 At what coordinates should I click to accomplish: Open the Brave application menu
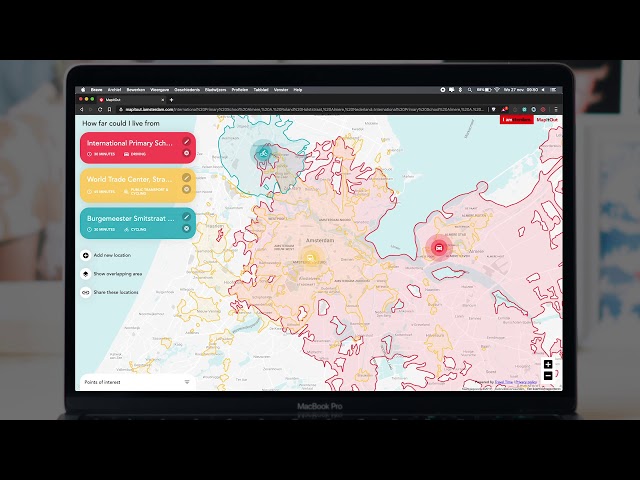97,90
